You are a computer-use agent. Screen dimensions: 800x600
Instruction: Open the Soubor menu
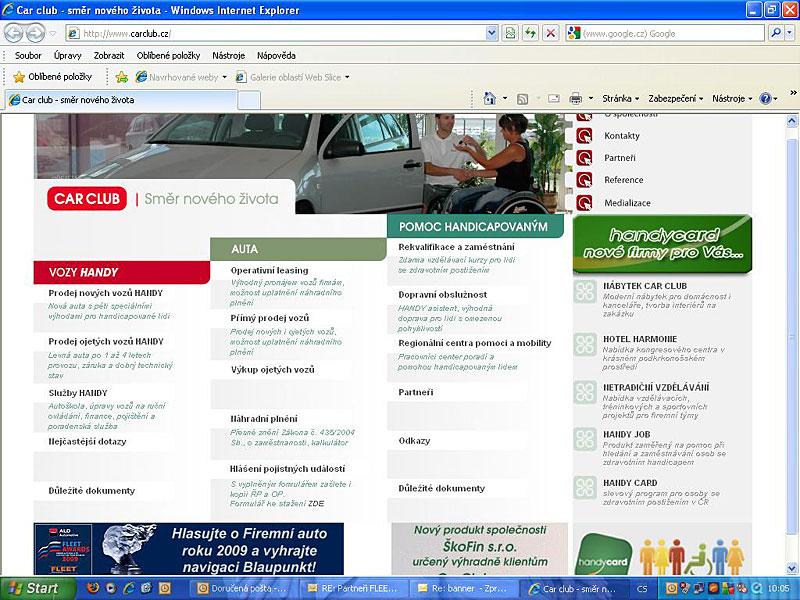pos(28,56)
